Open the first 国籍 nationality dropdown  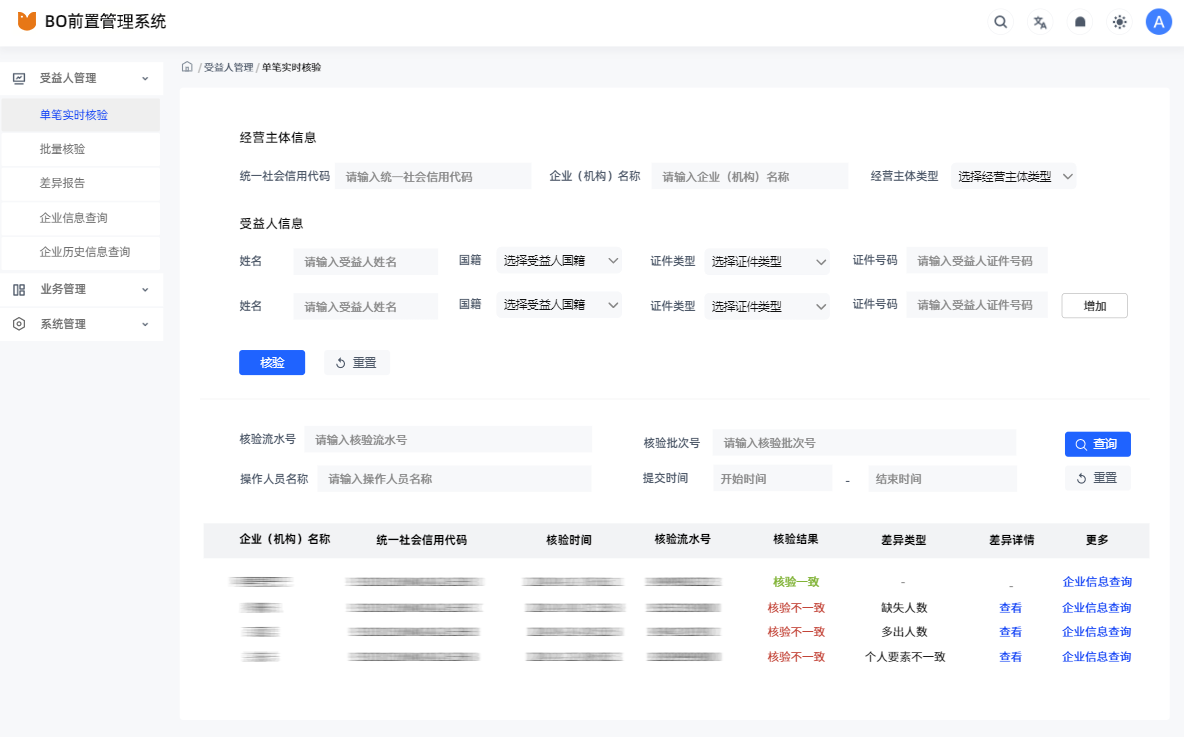(x=559, y=259)
